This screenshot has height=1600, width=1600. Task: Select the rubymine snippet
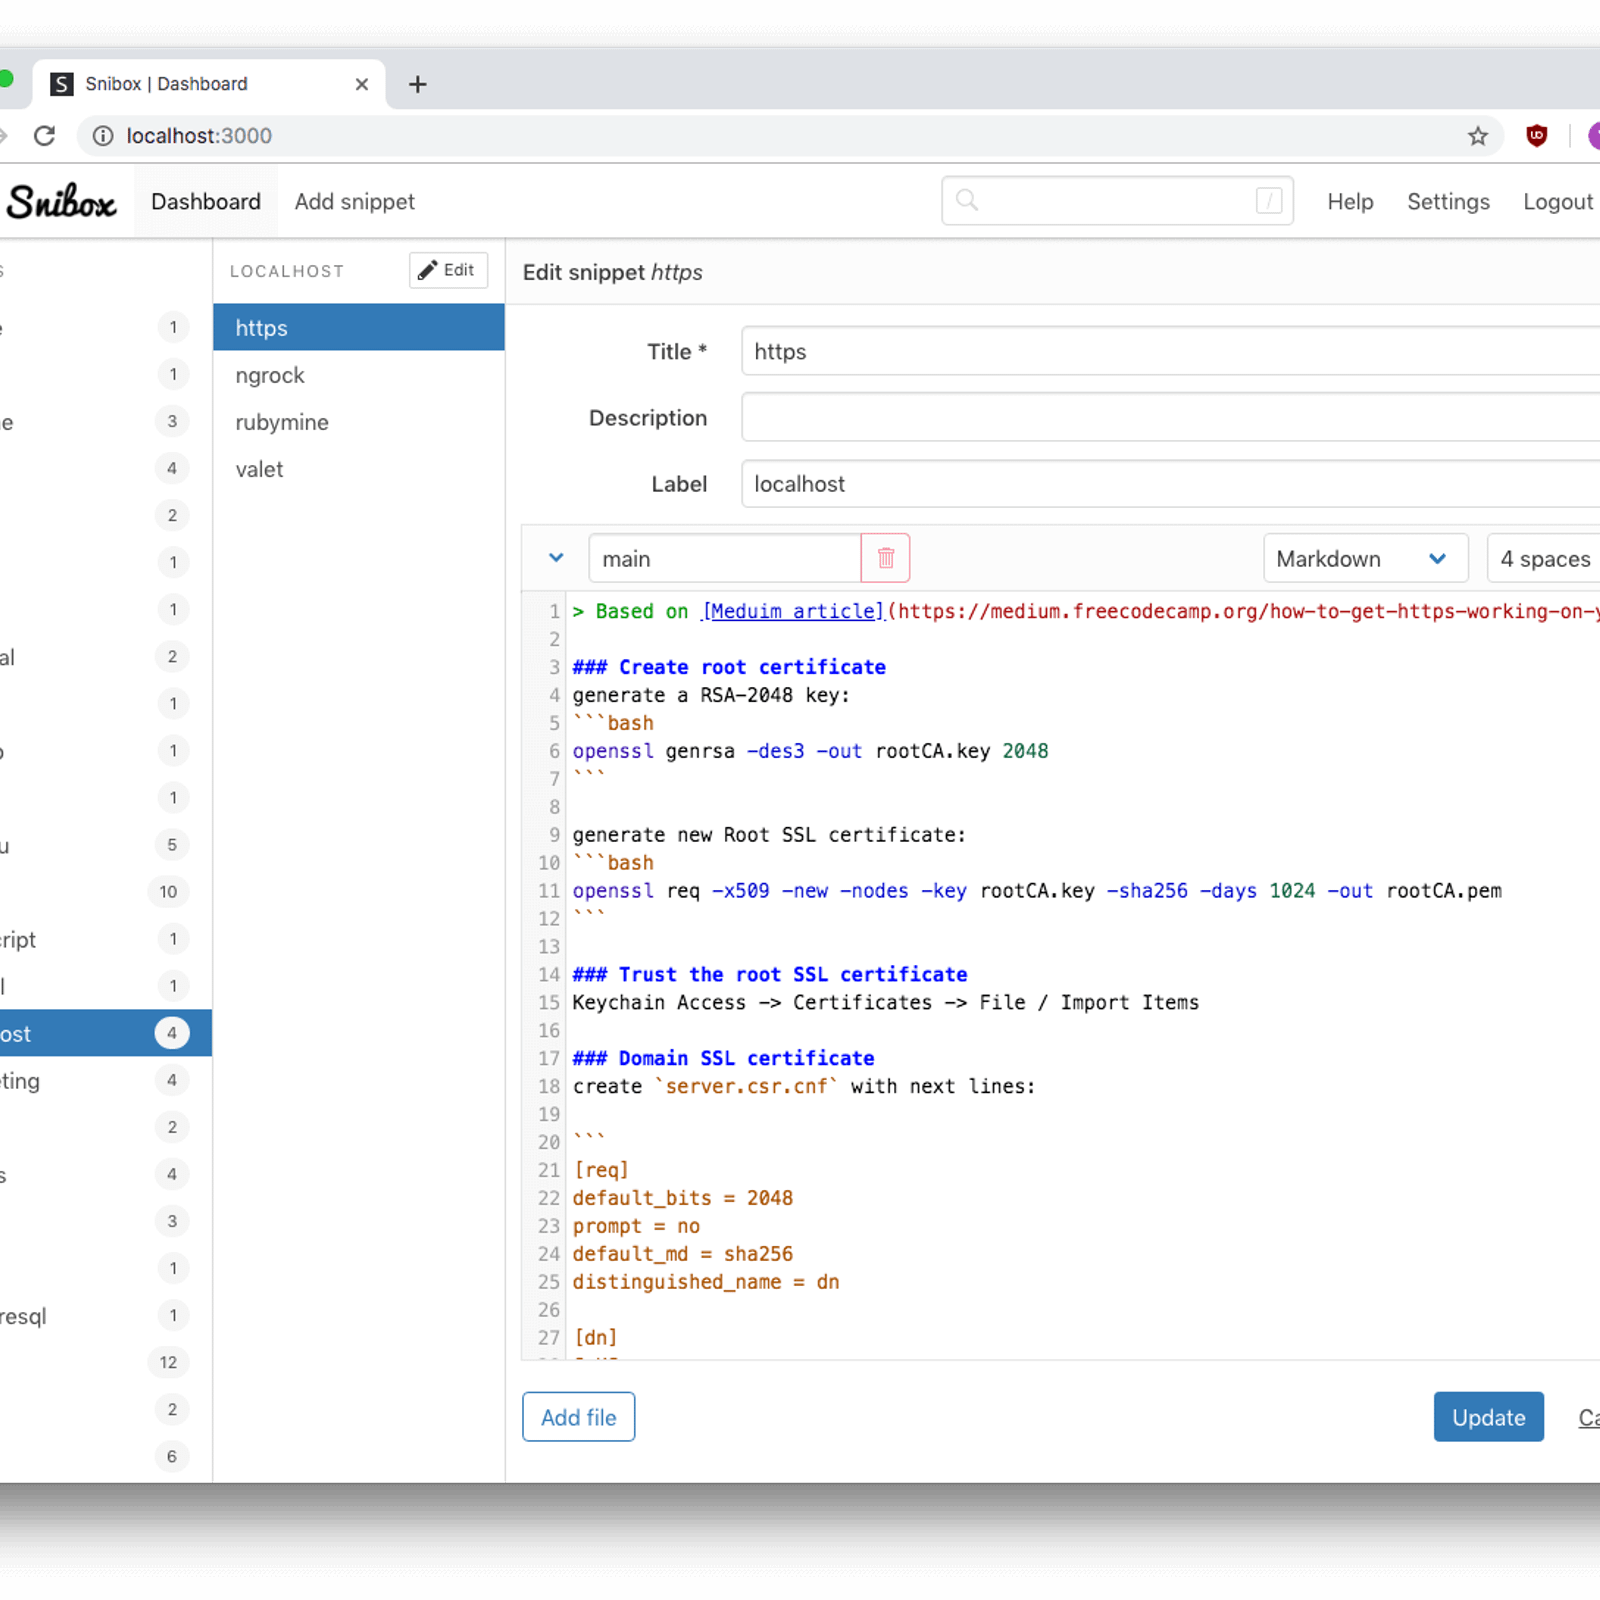click(358, 422)
